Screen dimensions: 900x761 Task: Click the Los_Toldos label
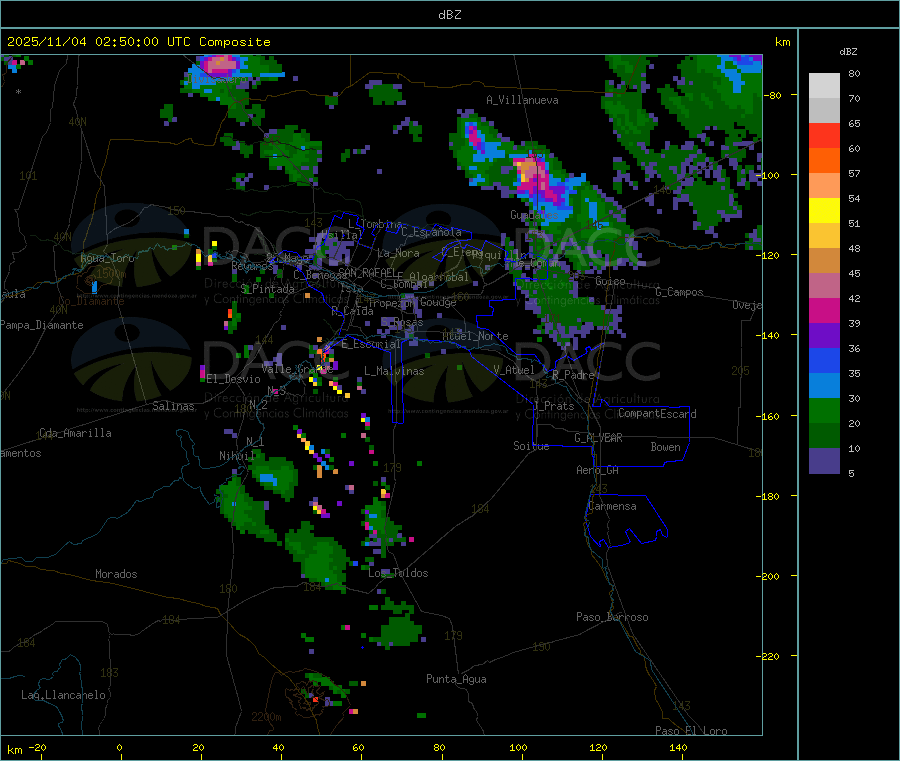pos(398,573)
